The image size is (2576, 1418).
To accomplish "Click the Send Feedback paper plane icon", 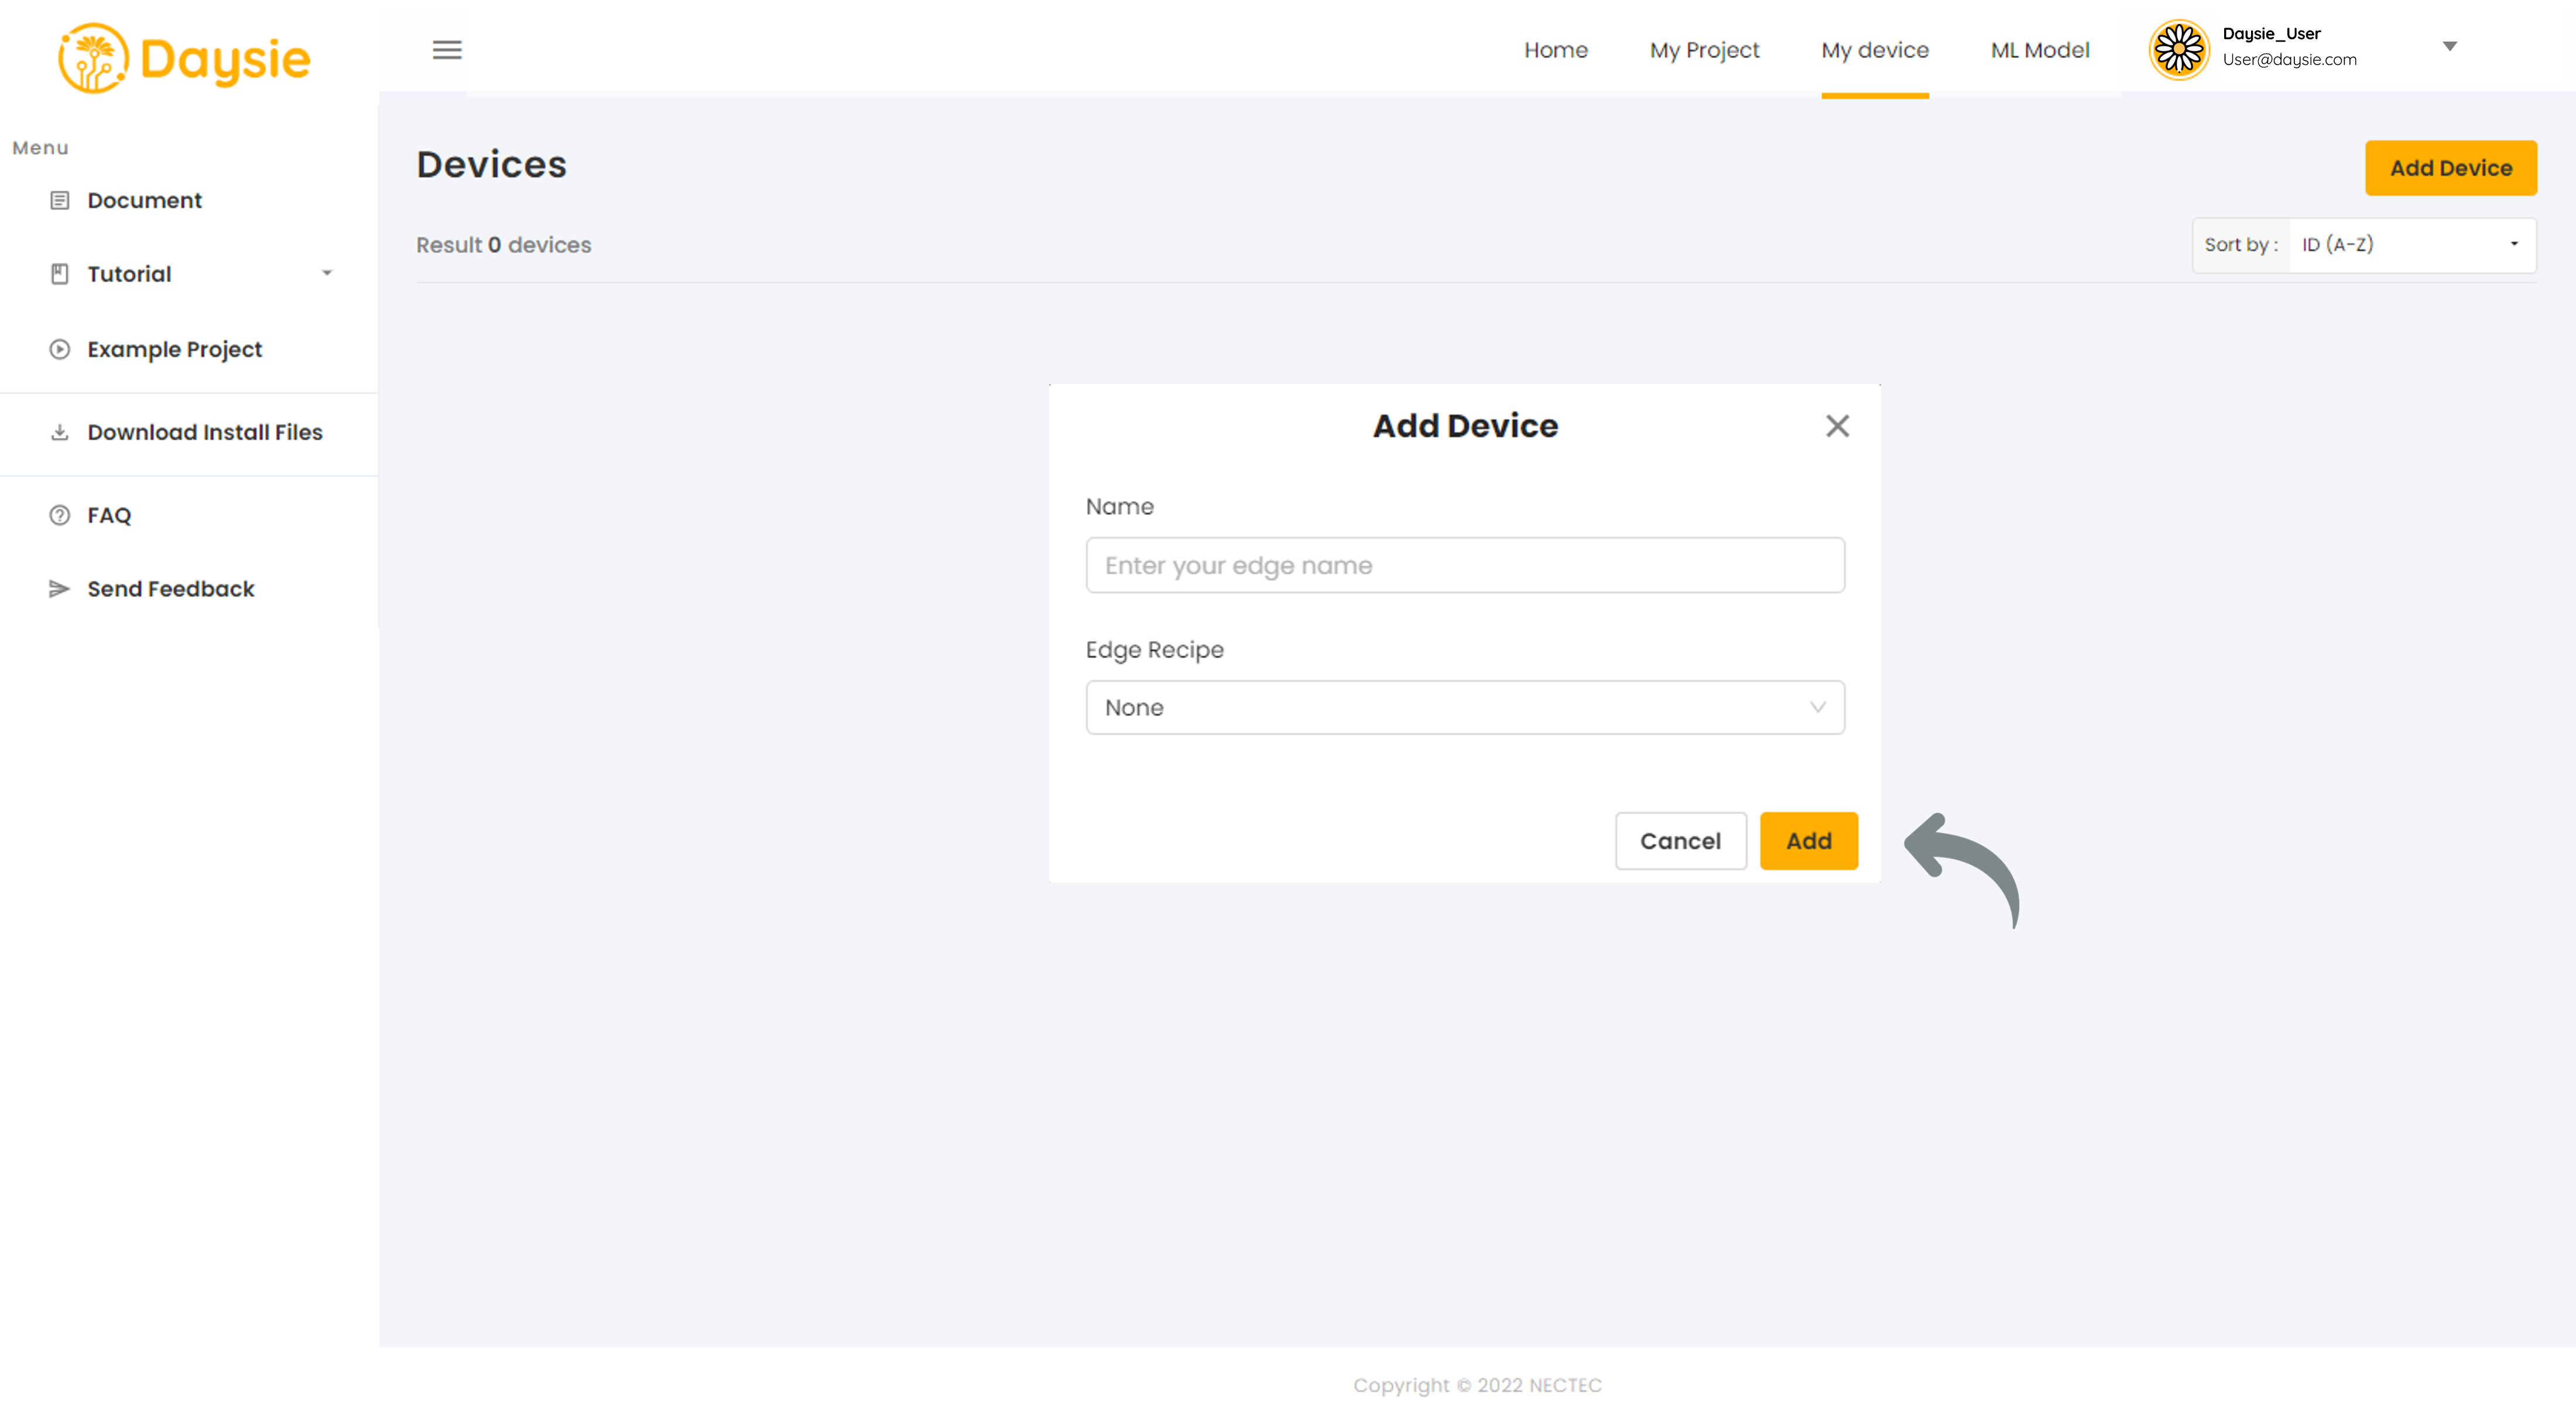I will 59,589.
